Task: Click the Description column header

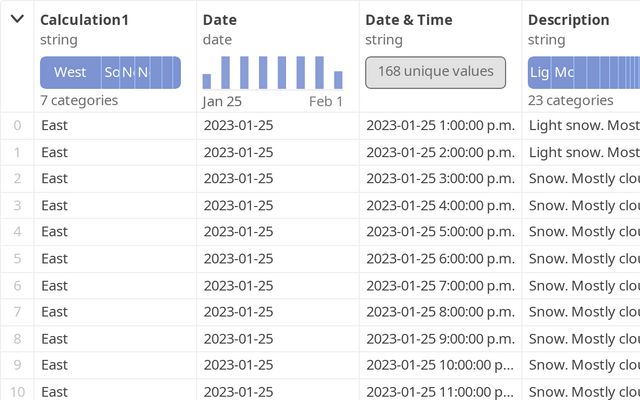Action: tap(569, 20)
